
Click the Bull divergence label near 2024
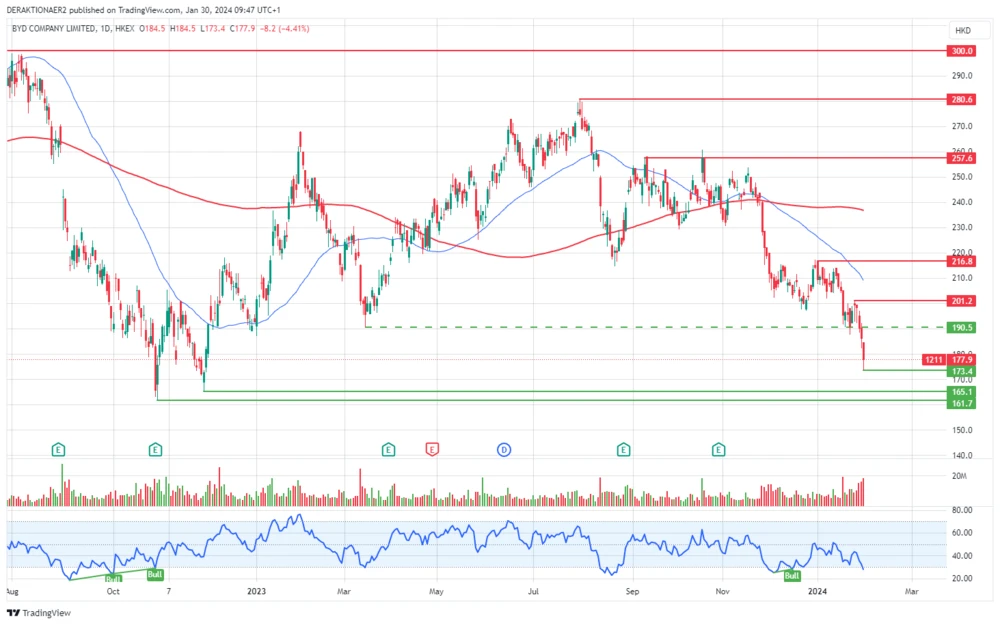(792, 575)
